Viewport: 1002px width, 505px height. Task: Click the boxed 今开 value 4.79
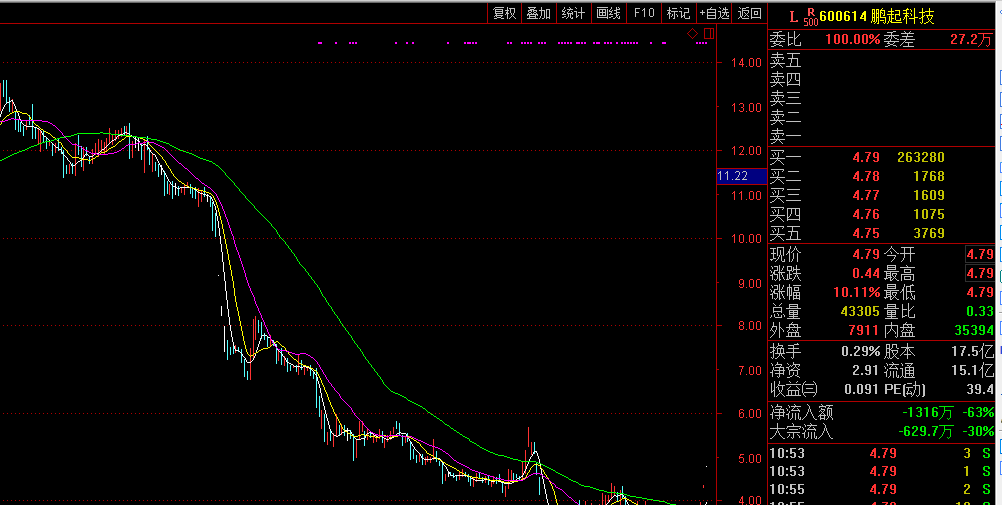pyautogui.click(x=980, y=254)
